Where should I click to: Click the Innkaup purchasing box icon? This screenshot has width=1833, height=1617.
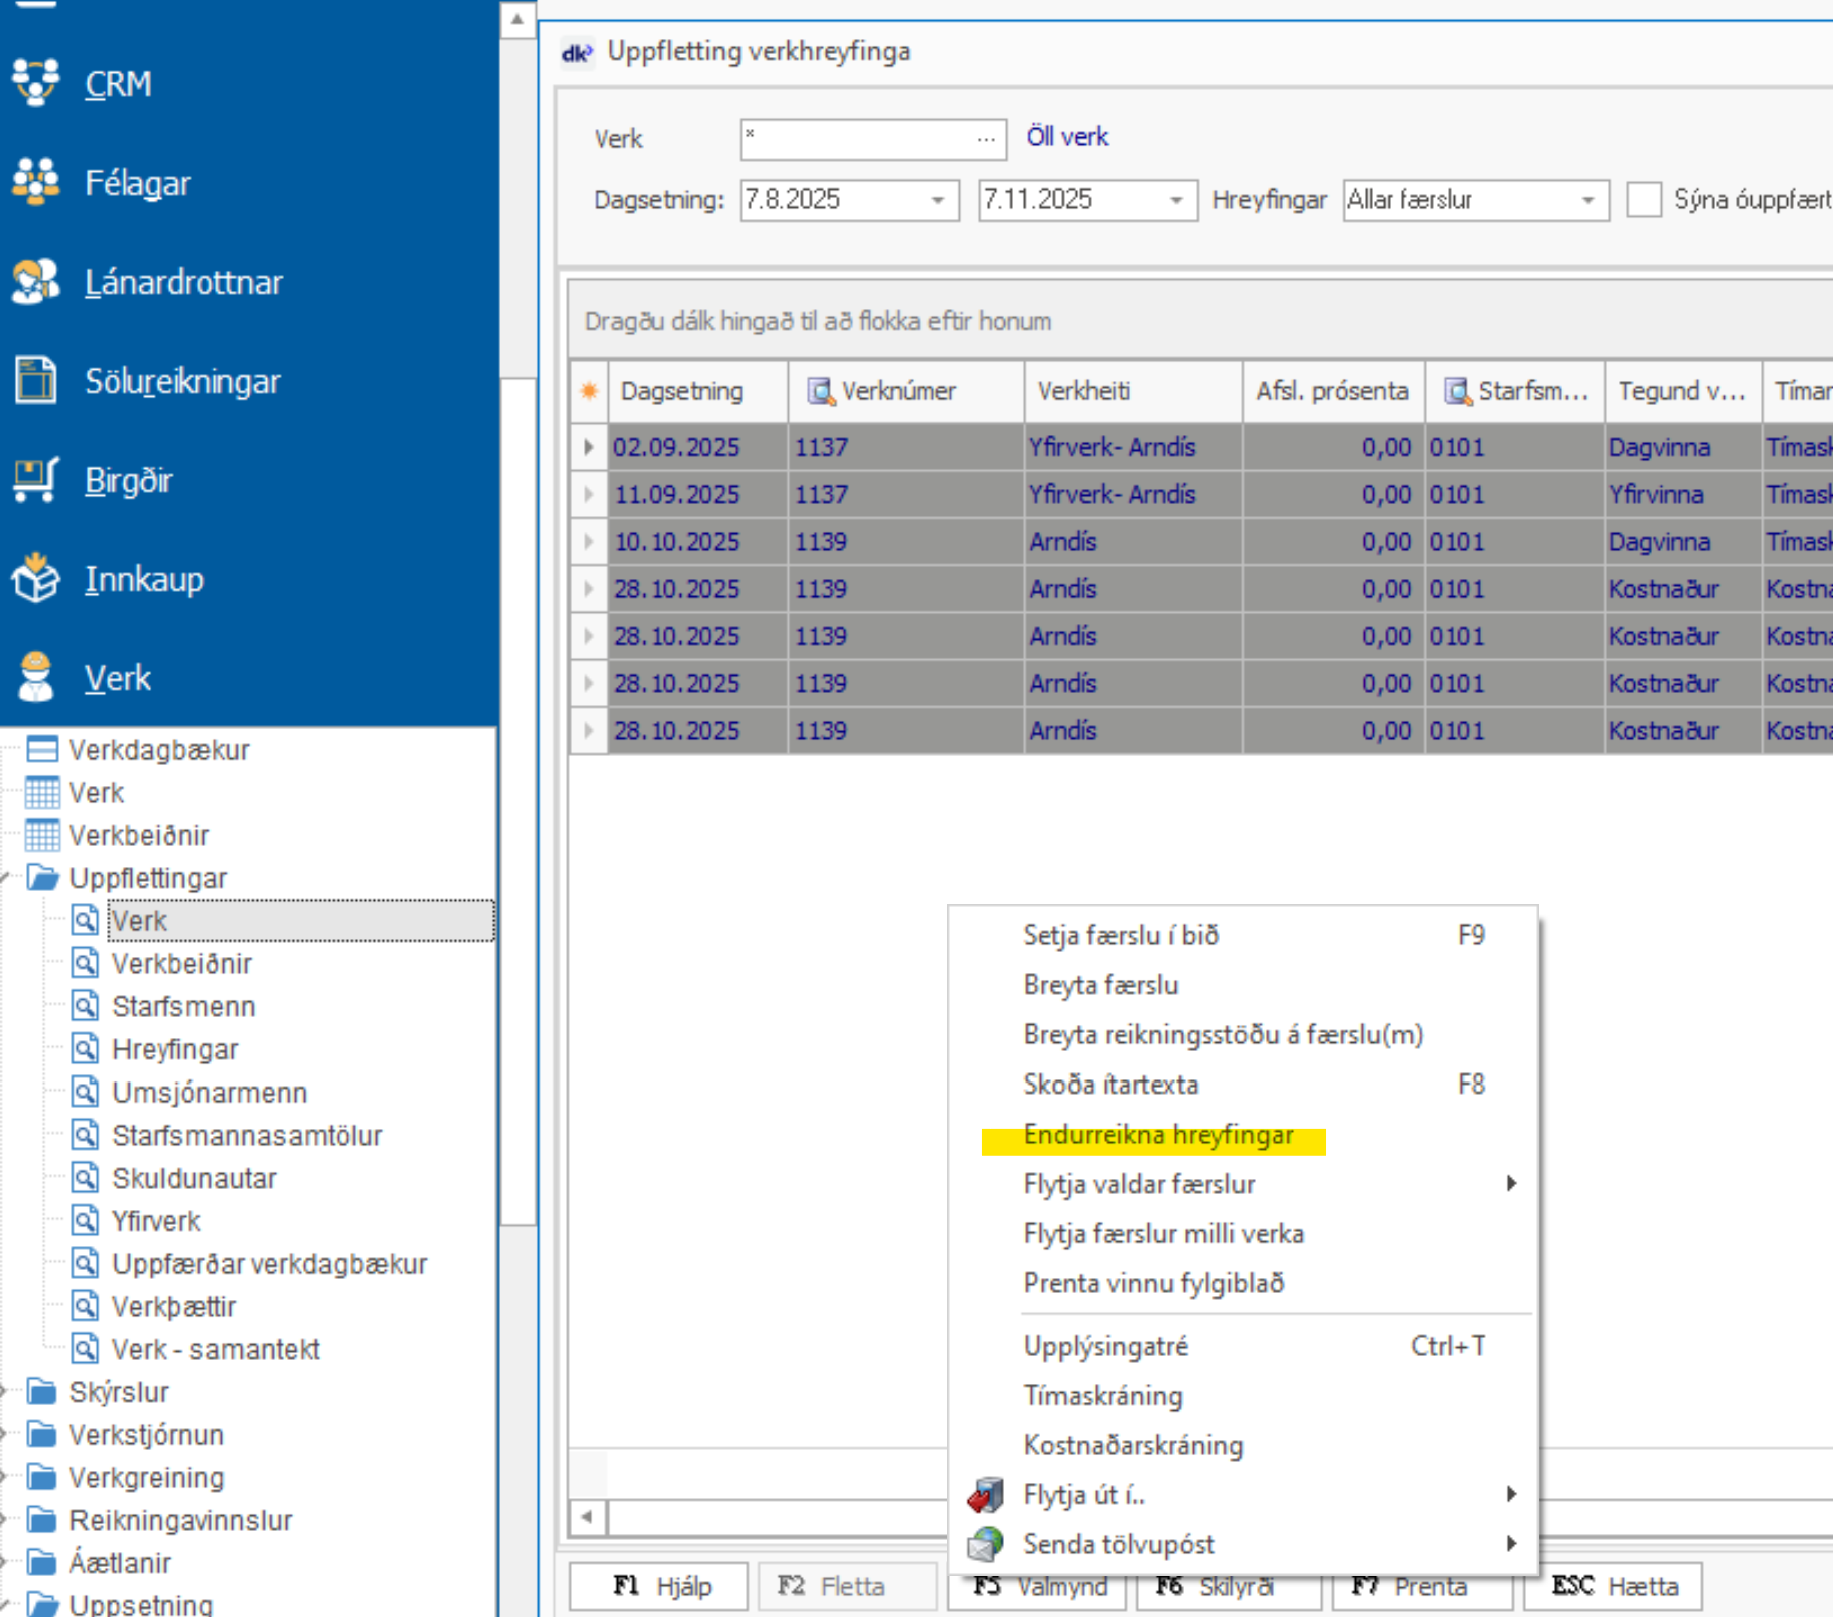pyautogui.click(x=36, y=579)
